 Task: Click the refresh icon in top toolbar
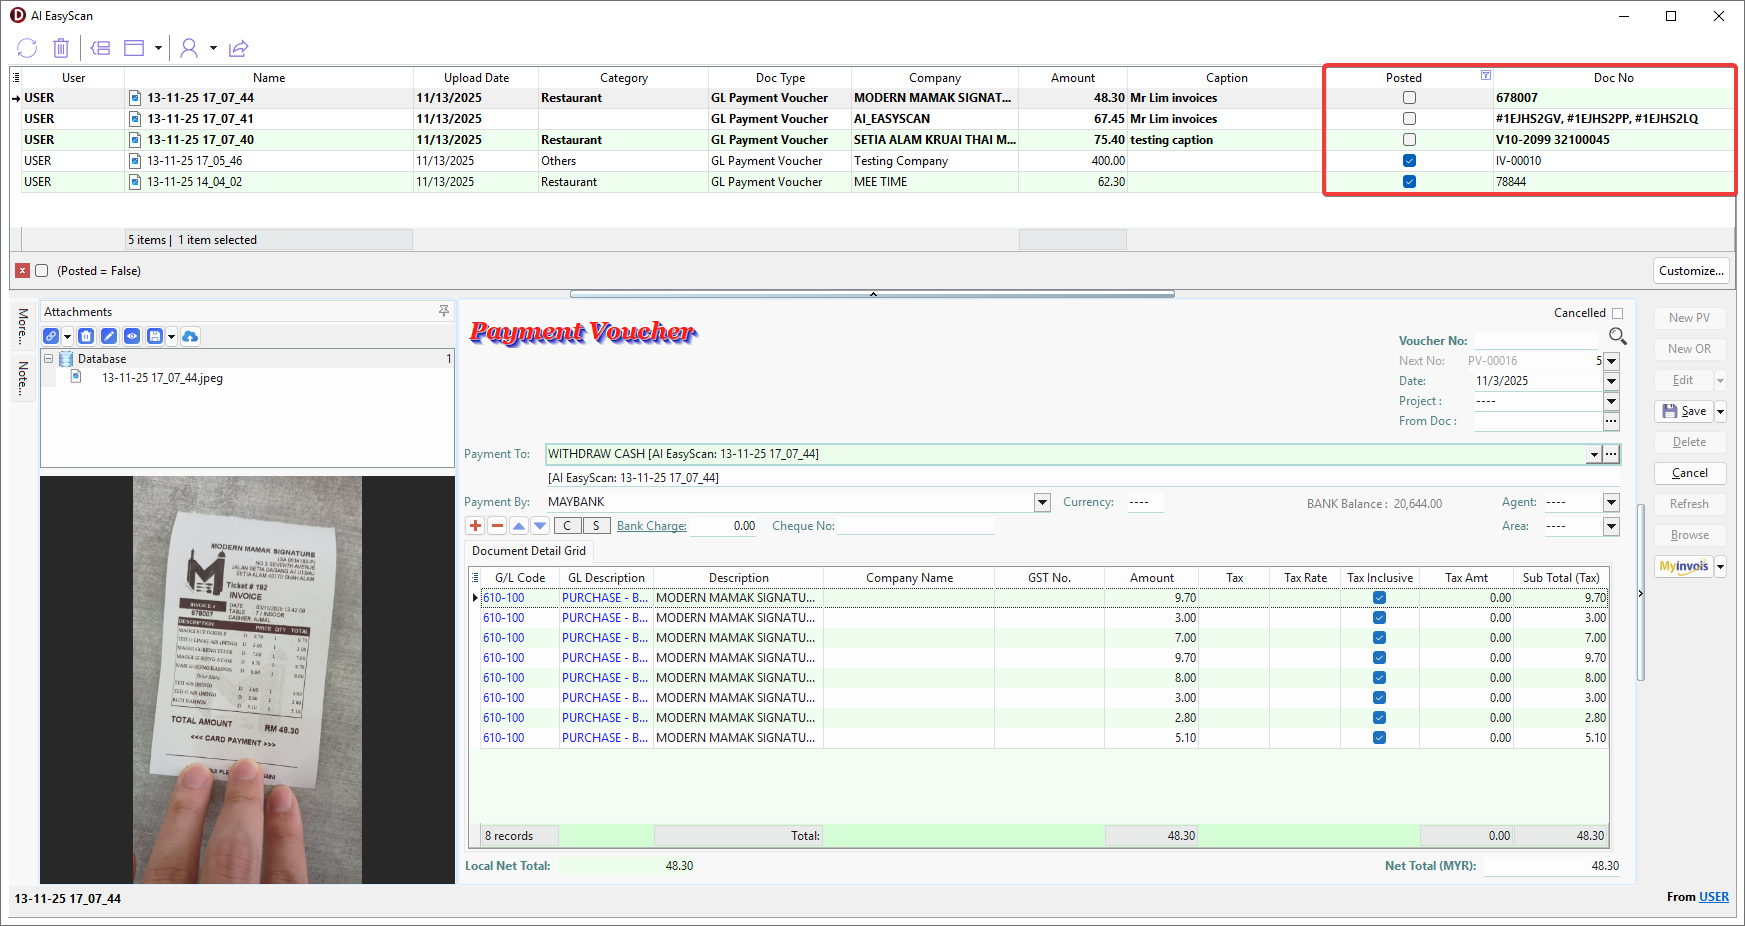[x=27, y=48]
